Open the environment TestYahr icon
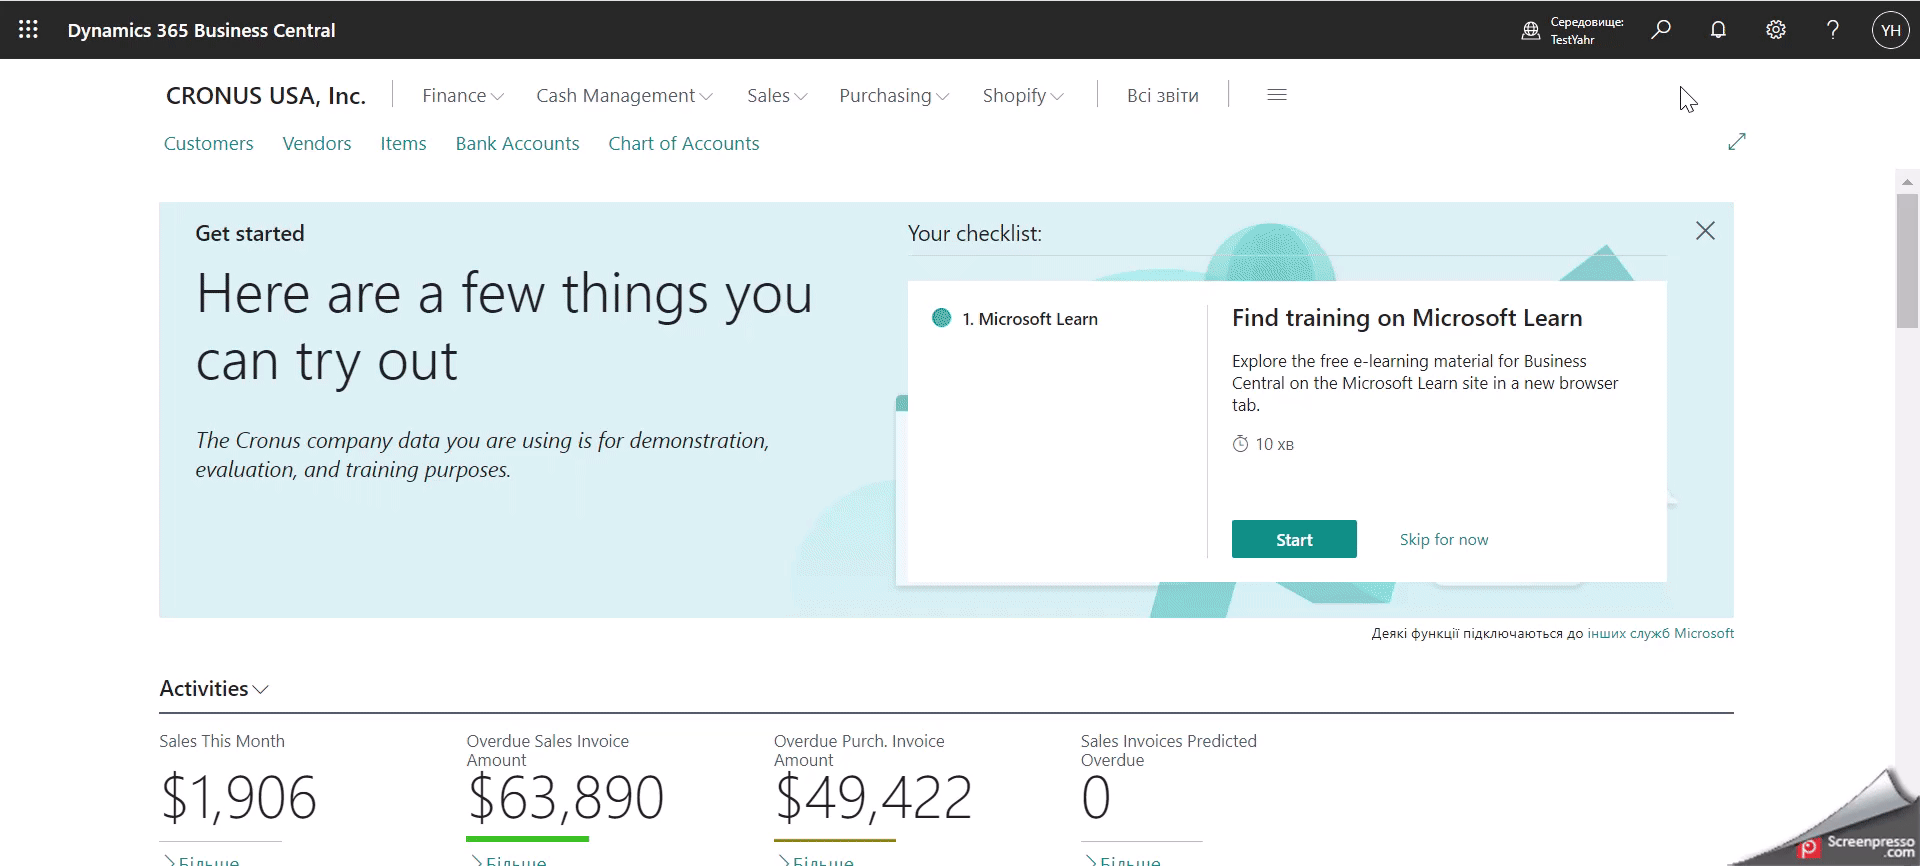The width and height of the screenshot is (1920, 866). (1530, 31)
